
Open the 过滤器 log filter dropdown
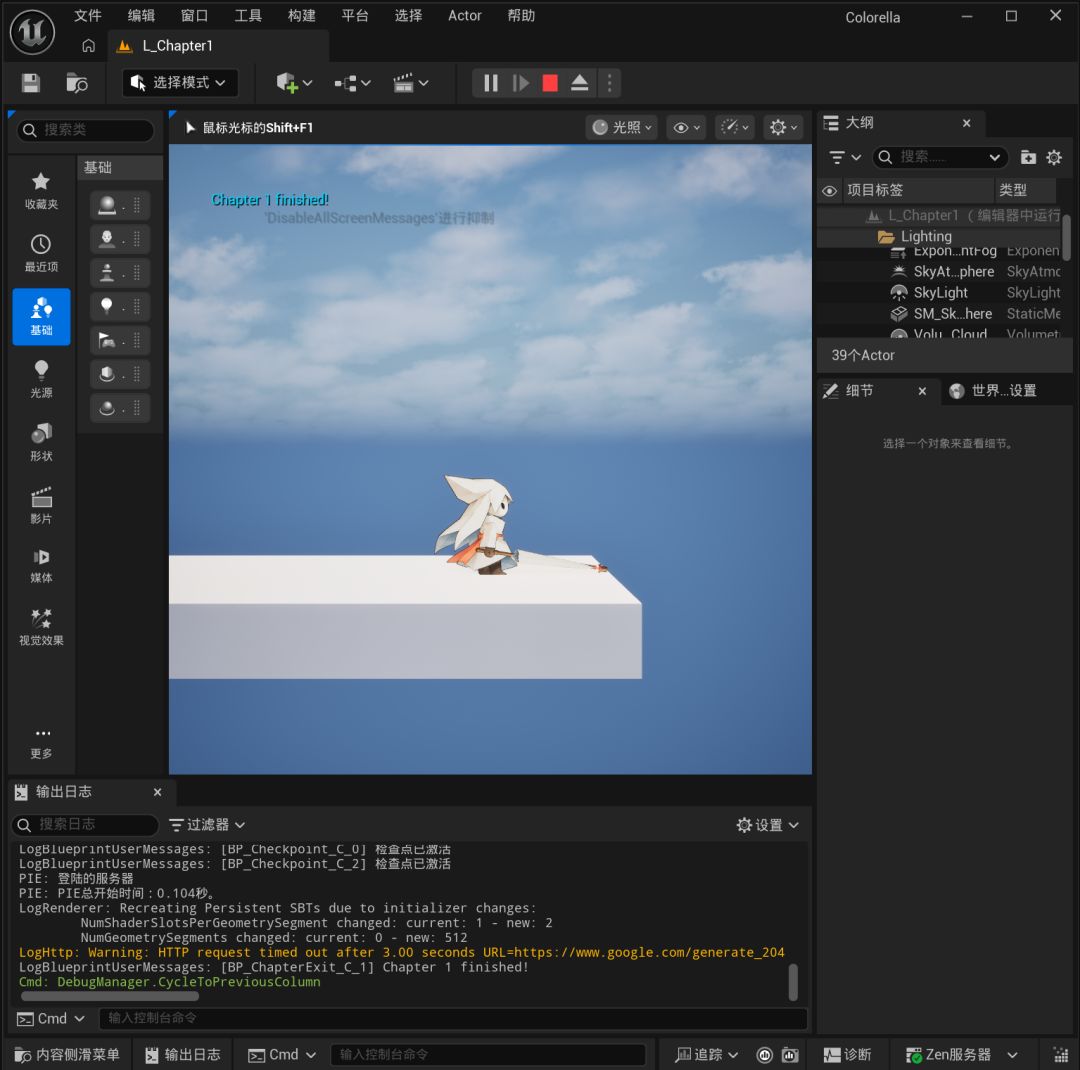tap(207, 825)
